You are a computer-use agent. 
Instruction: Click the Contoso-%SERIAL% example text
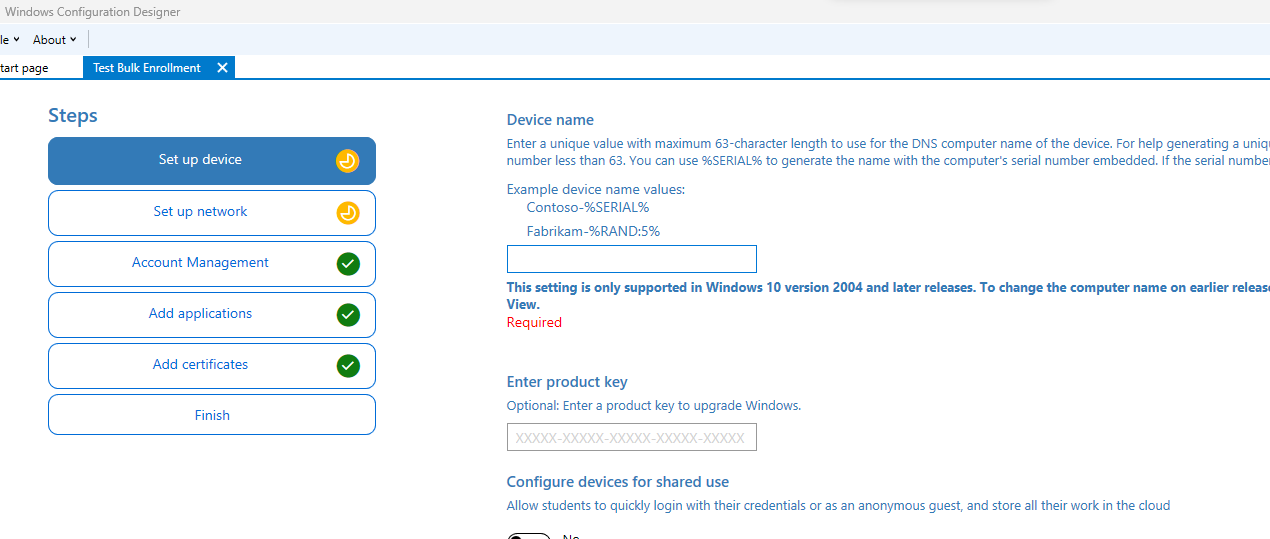[x=588, y=207]
